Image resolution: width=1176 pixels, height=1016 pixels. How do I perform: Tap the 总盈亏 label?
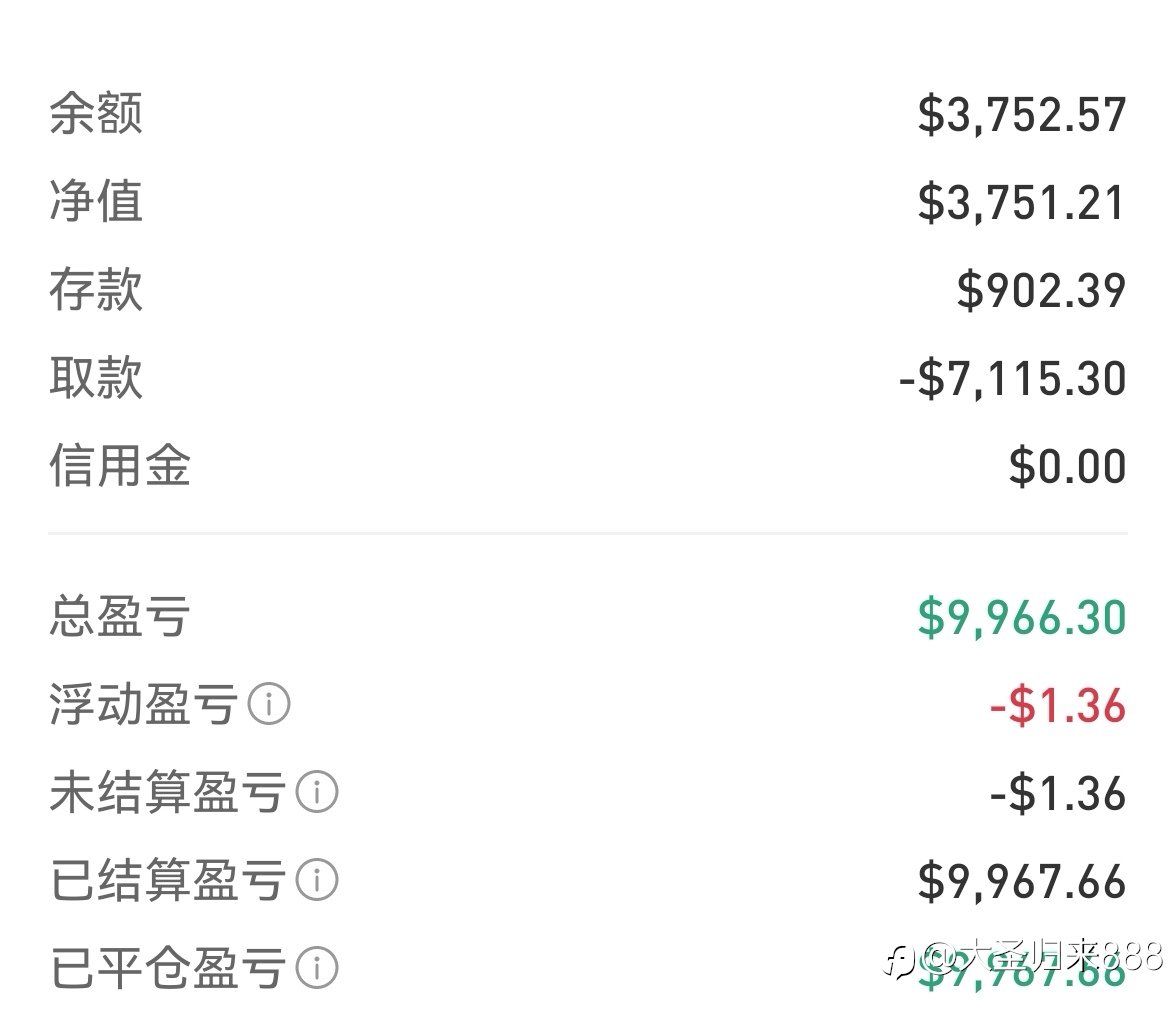[119, 617]
